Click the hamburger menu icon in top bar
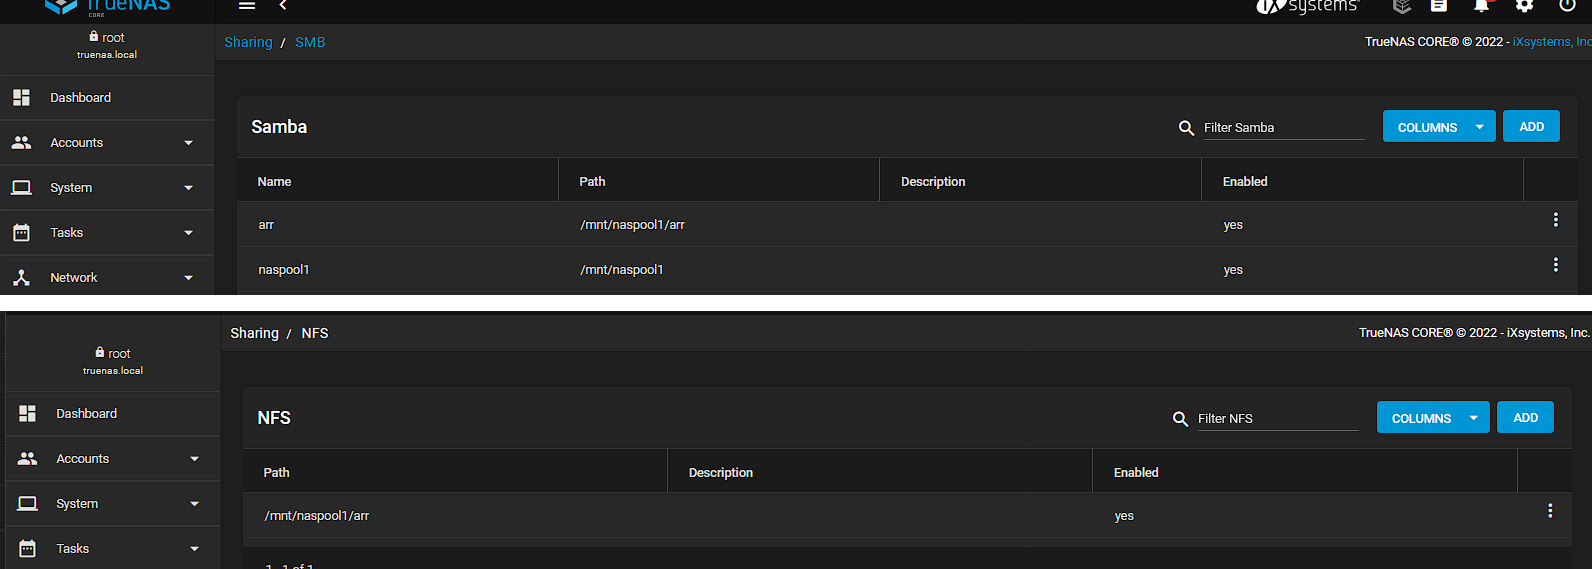 (x=247, y=6)
